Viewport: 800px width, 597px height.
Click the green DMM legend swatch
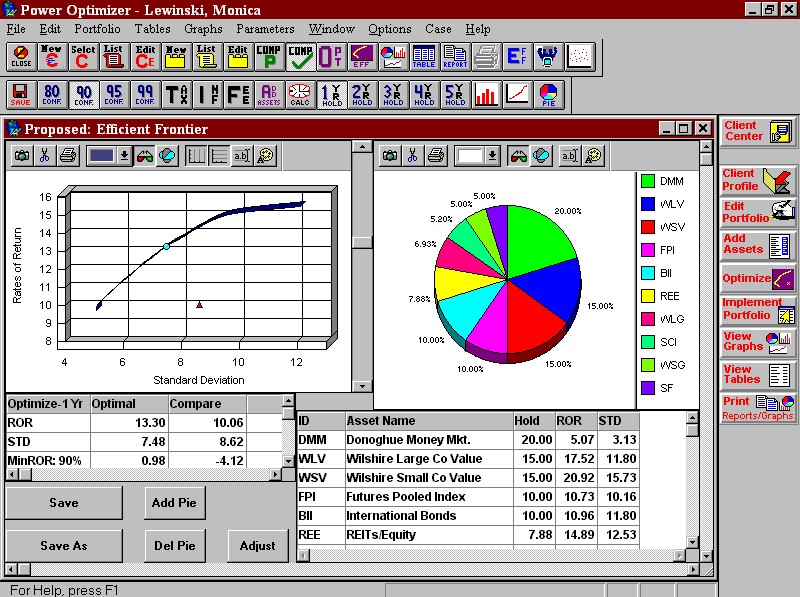point(648,181)
